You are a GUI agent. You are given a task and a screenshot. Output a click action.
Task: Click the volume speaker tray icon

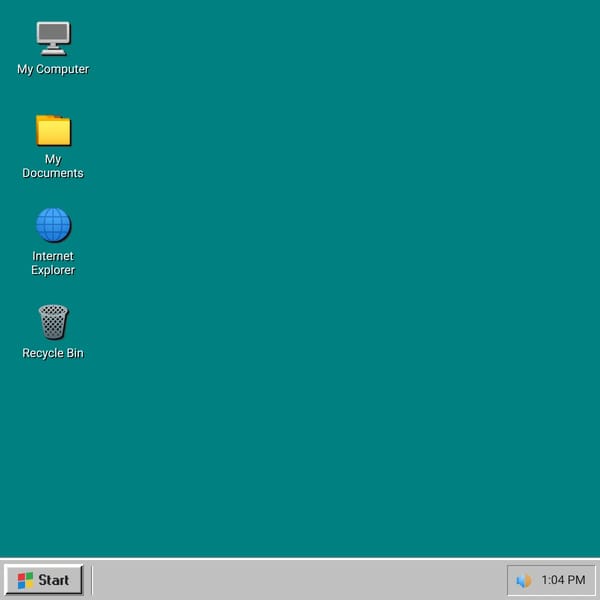pos(523,580)
